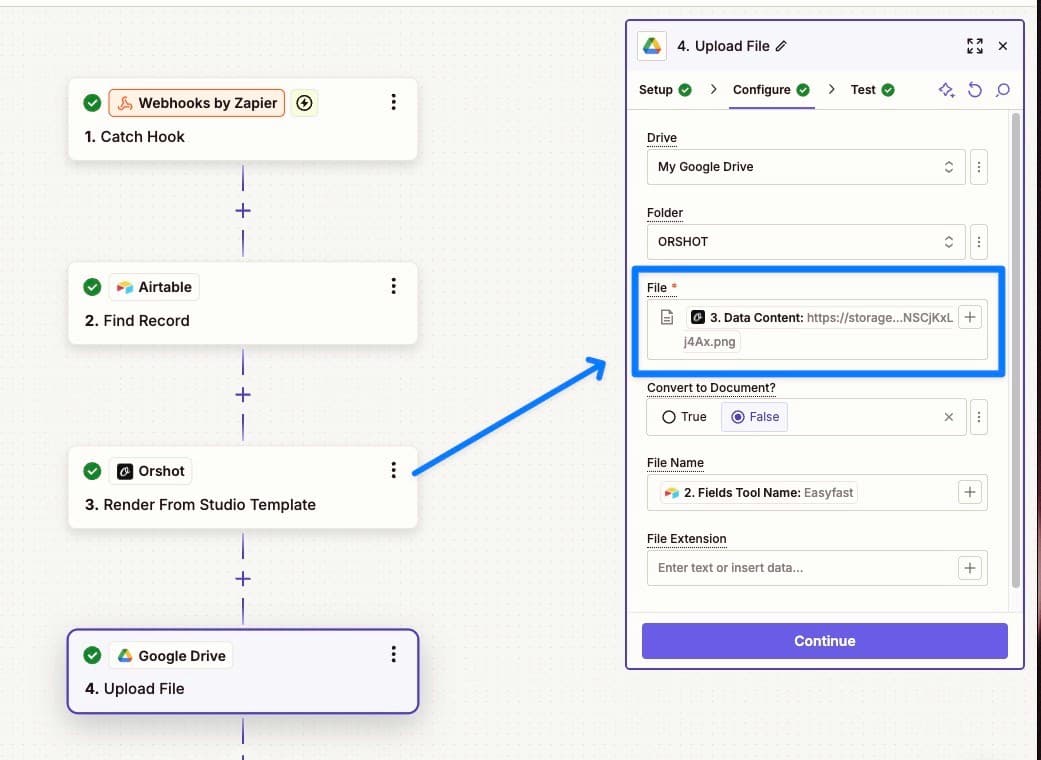Clear the Convert to Document selection
The image size is (1041, 760).
point(949,417)
